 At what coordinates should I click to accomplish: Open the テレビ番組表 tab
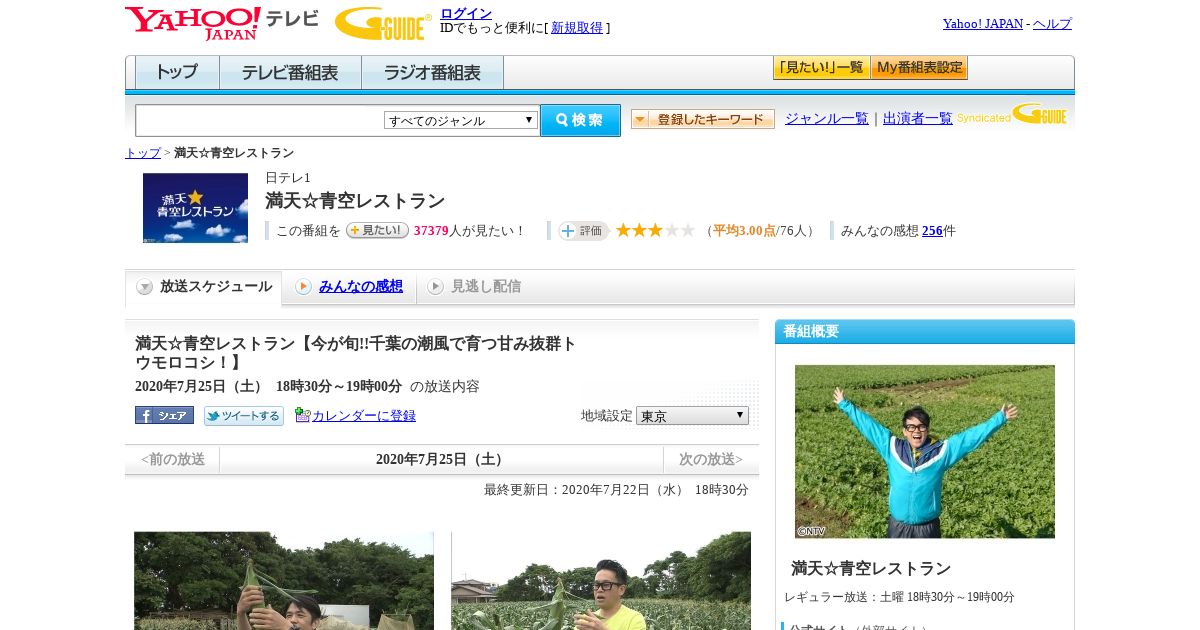290,73
